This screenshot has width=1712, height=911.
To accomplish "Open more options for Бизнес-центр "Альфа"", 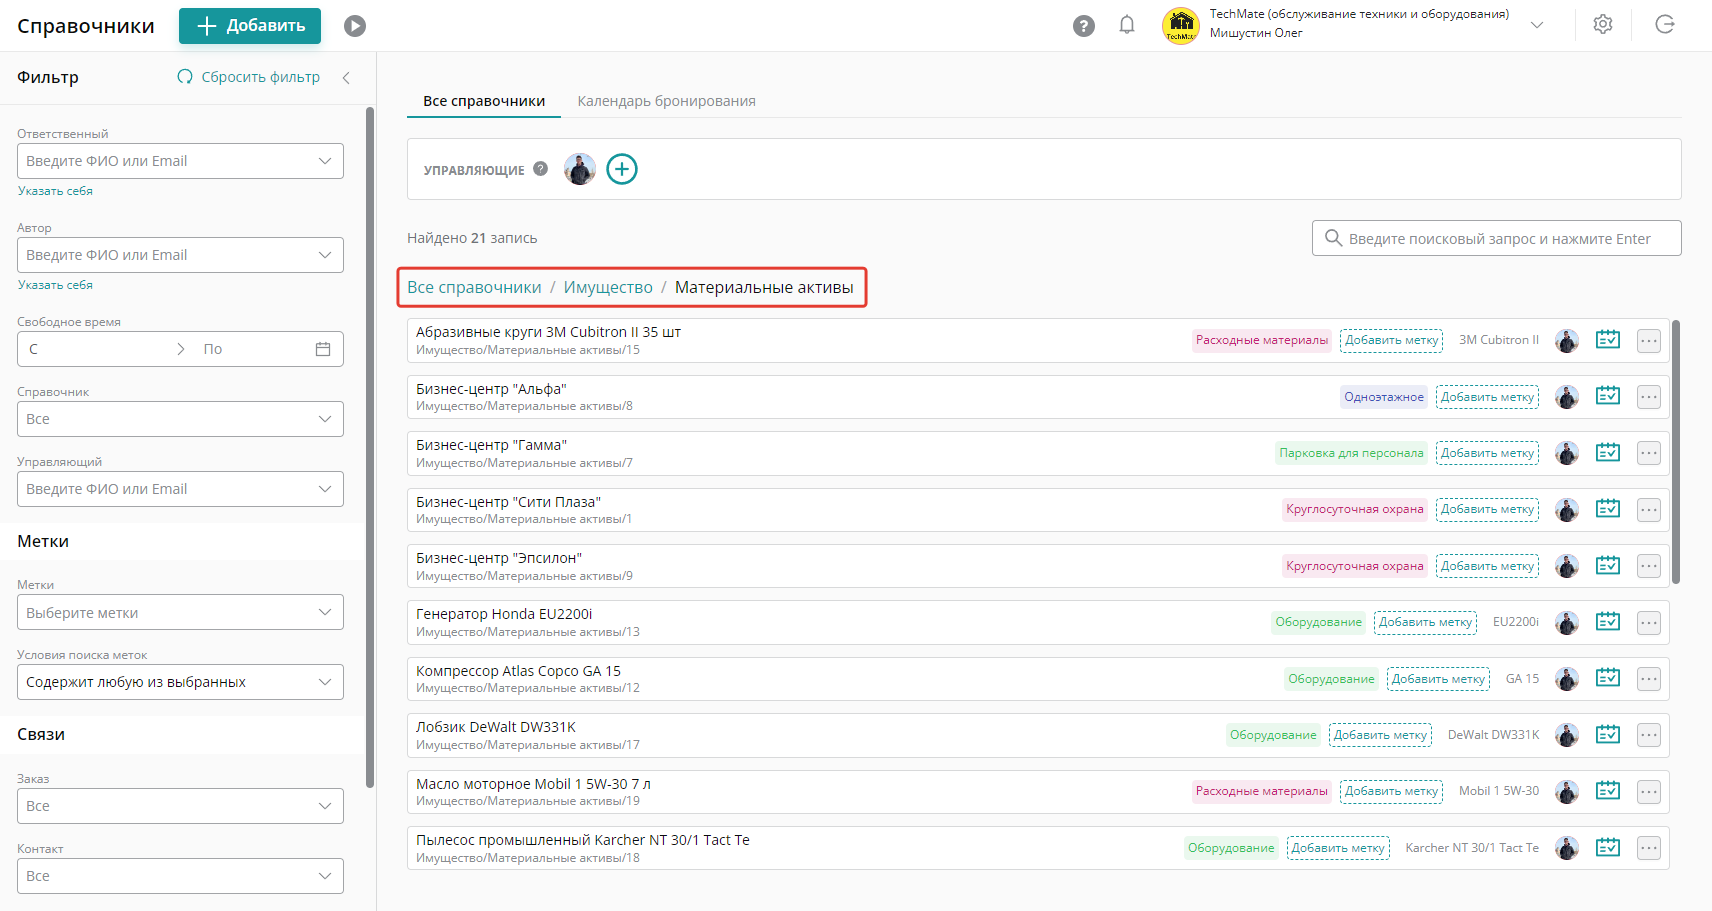I will coord(1649,397).
